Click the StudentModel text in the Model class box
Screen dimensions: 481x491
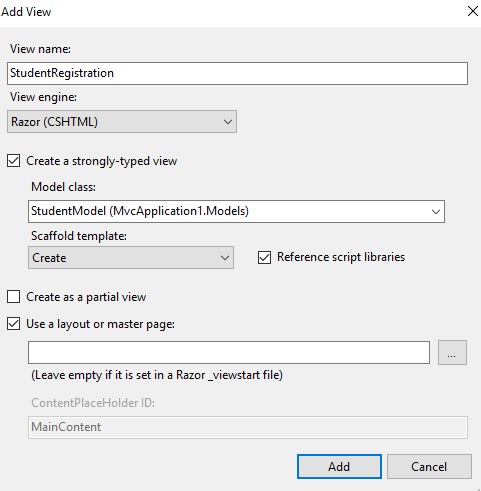click(x=68, y=211)
